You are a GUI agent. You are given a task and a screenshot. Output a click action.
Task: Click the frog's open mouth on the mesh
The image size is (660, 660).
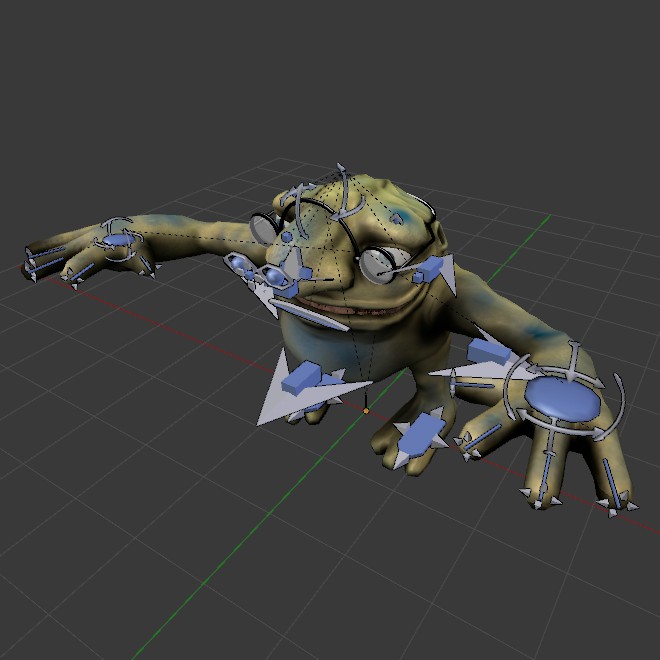click(345, 308)
